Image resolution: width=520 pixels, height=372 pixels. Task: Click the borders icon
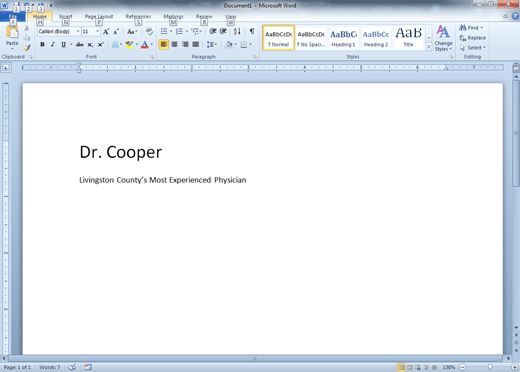(244, 44)
